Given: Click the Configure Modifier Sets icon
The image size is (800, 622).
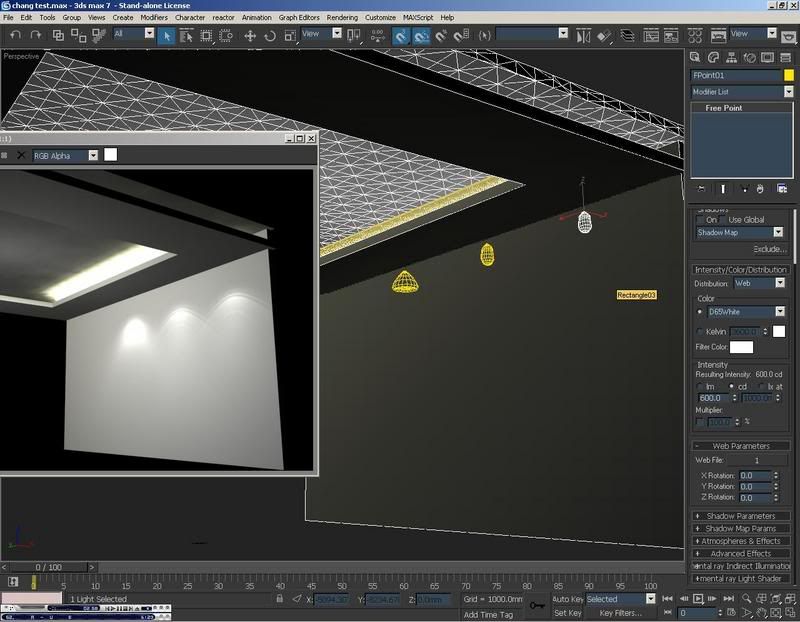Looking at the screenshot, I should (x=783, y=188).
